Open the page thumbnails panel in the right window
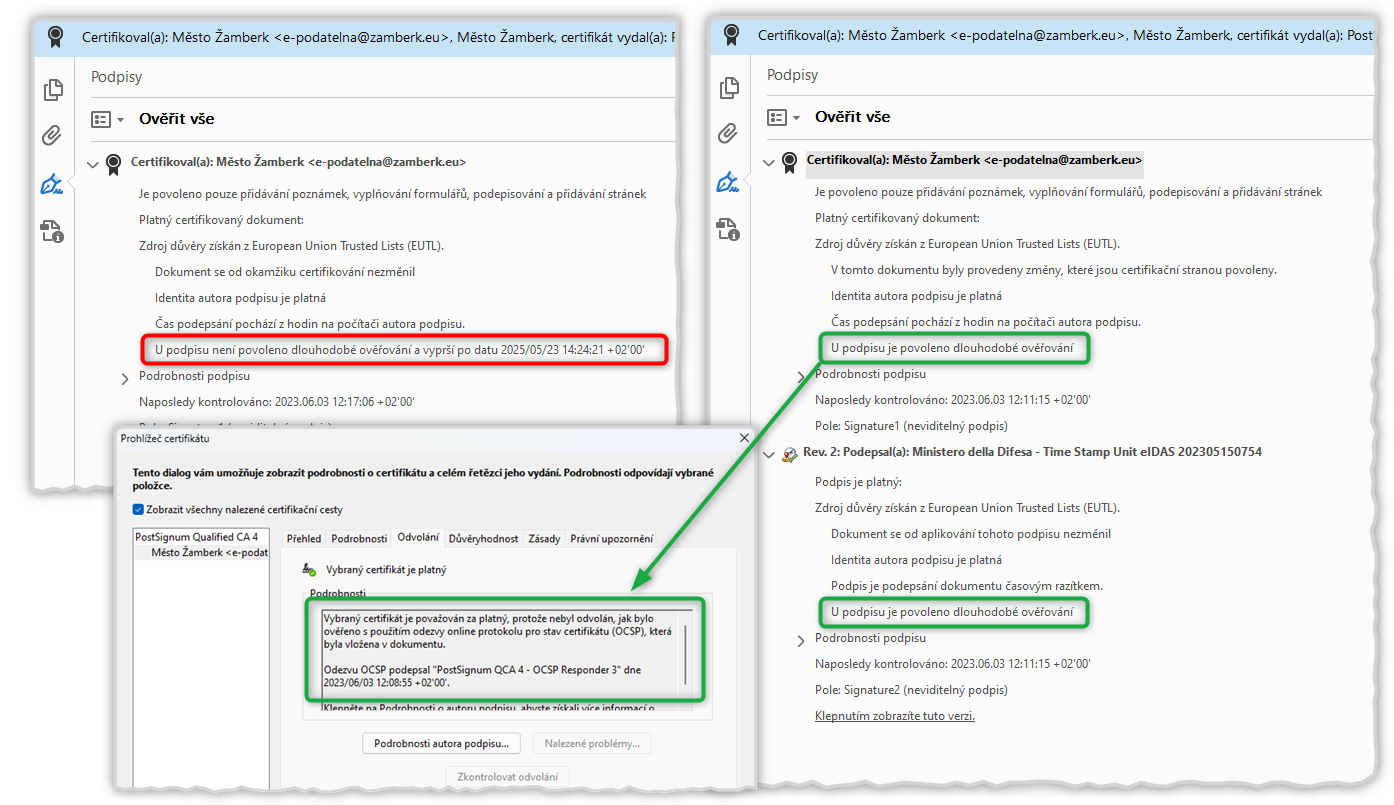The image size is (1394, 805). pos(730,88)
